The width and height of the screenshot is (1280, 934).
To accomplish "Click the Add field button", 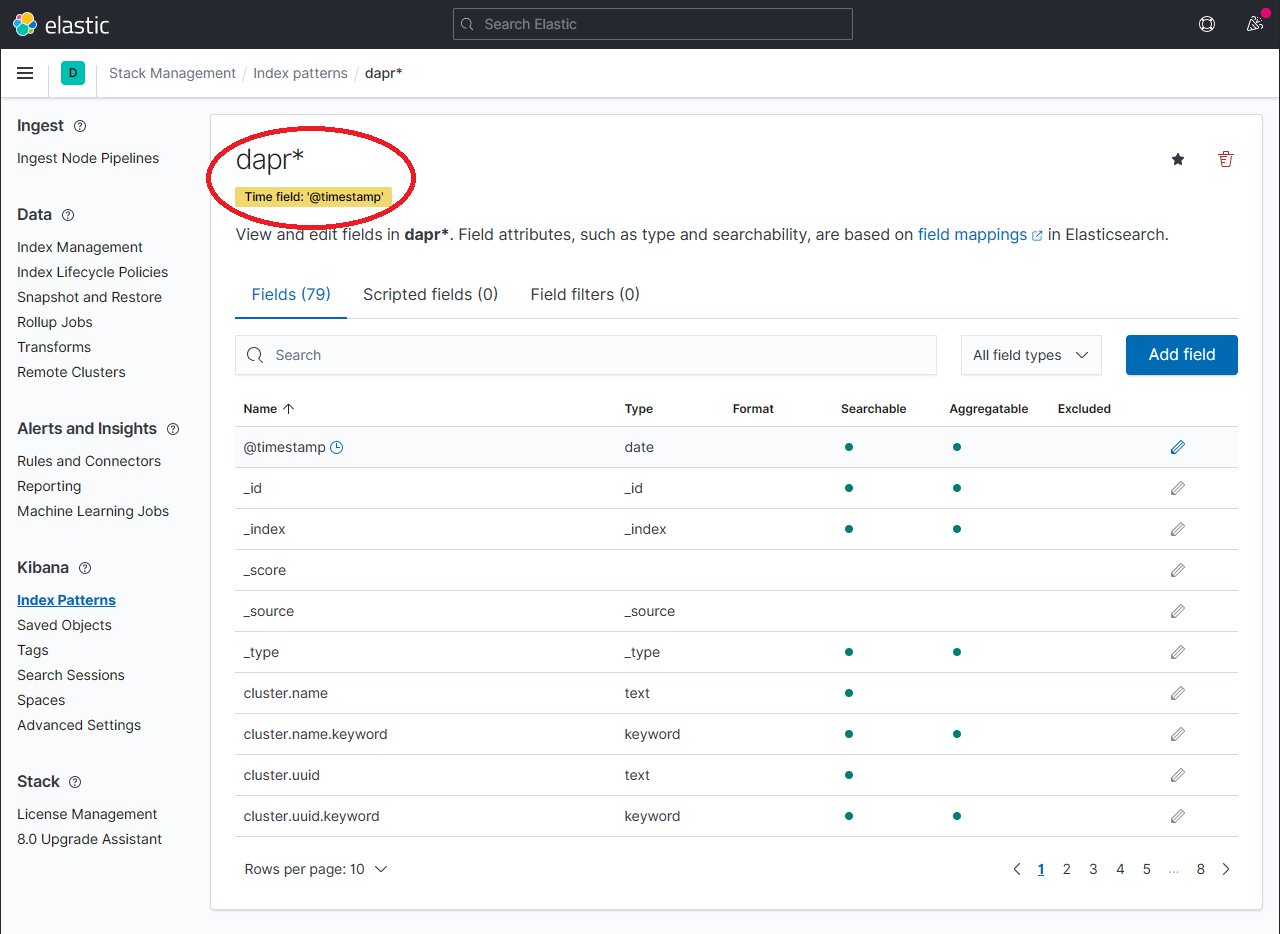I will tap(1181, 355).
